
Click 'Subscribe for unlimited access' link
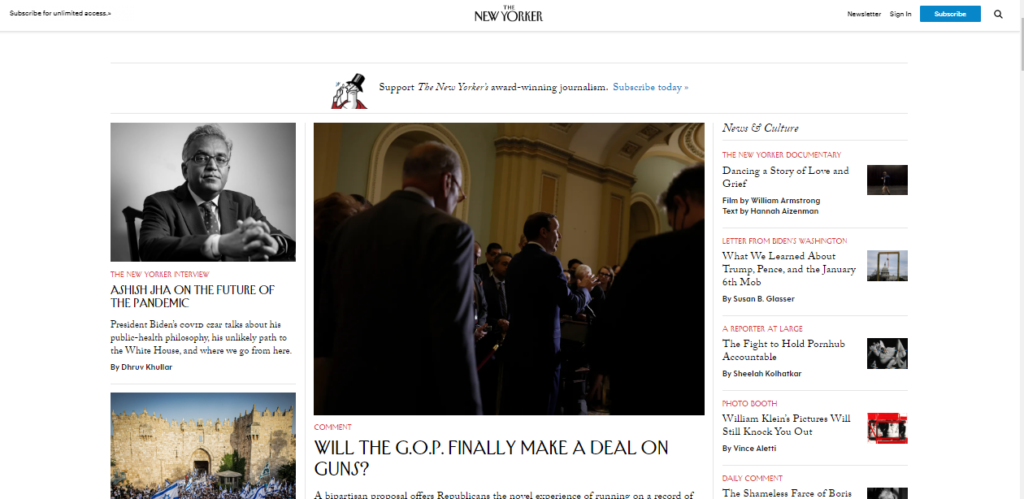tap(60, 13)
